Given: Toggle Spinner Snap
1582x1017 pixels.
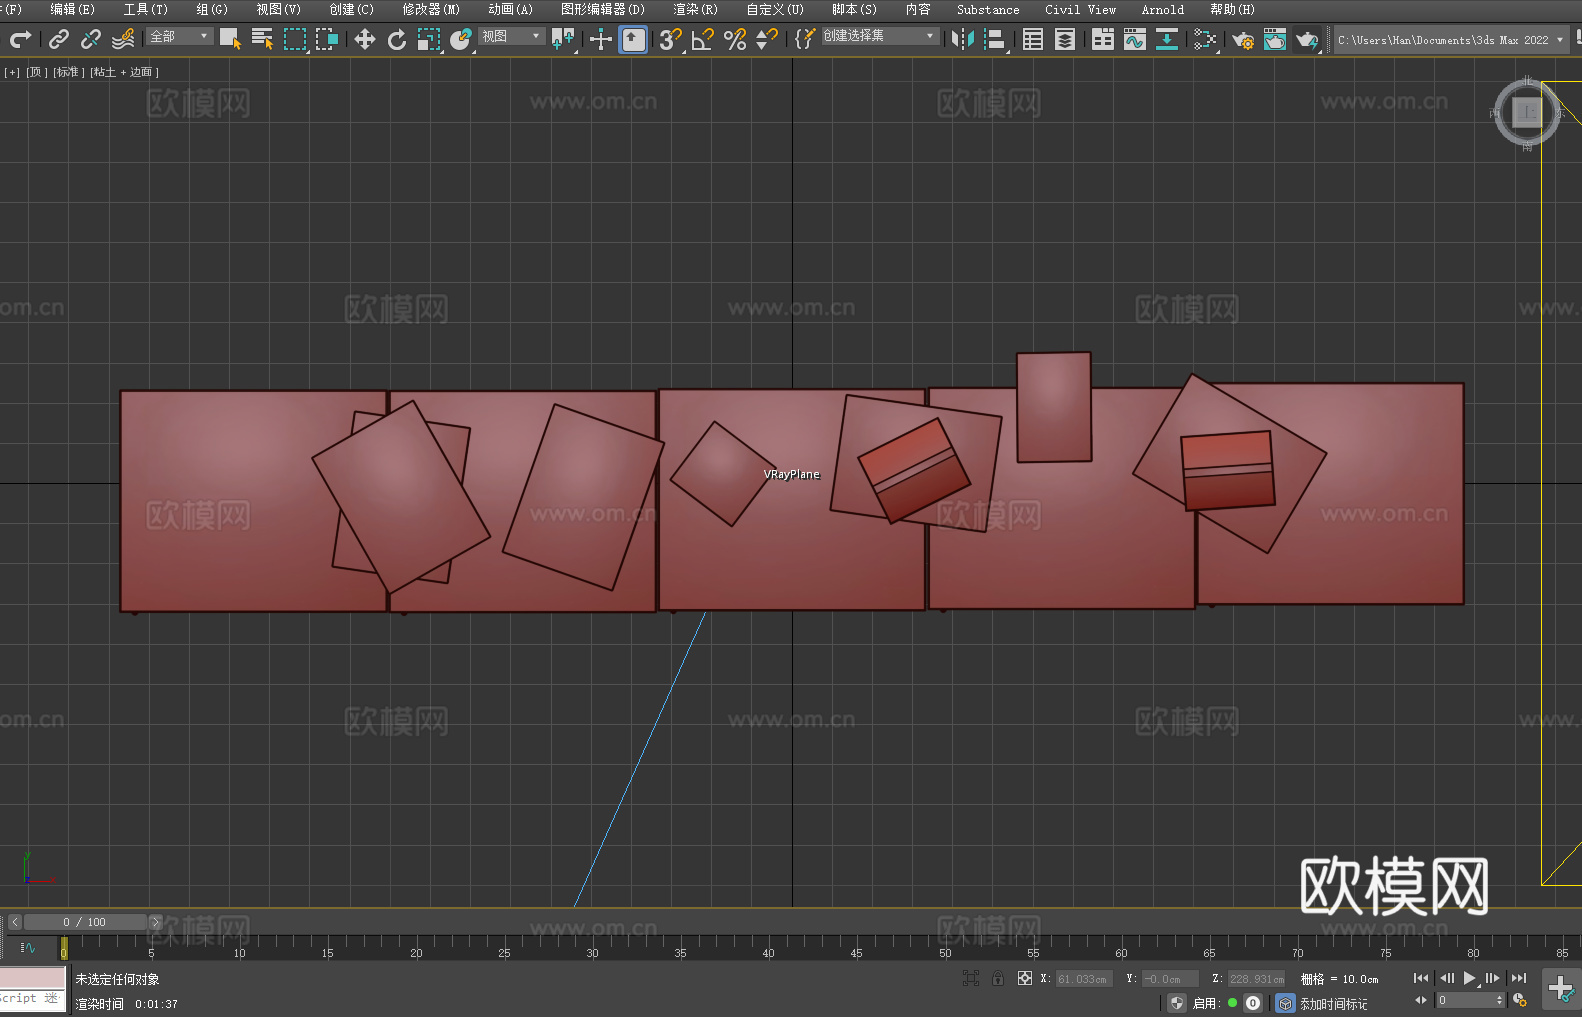Looking at the screenshot, I should 767,39.
